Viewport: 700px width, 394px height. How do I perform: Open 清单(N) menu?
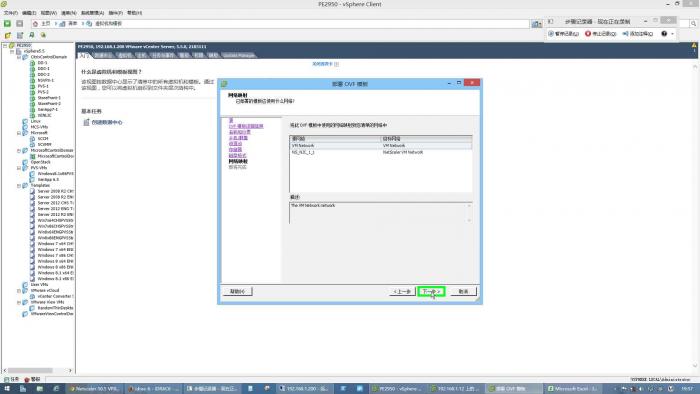69,13
